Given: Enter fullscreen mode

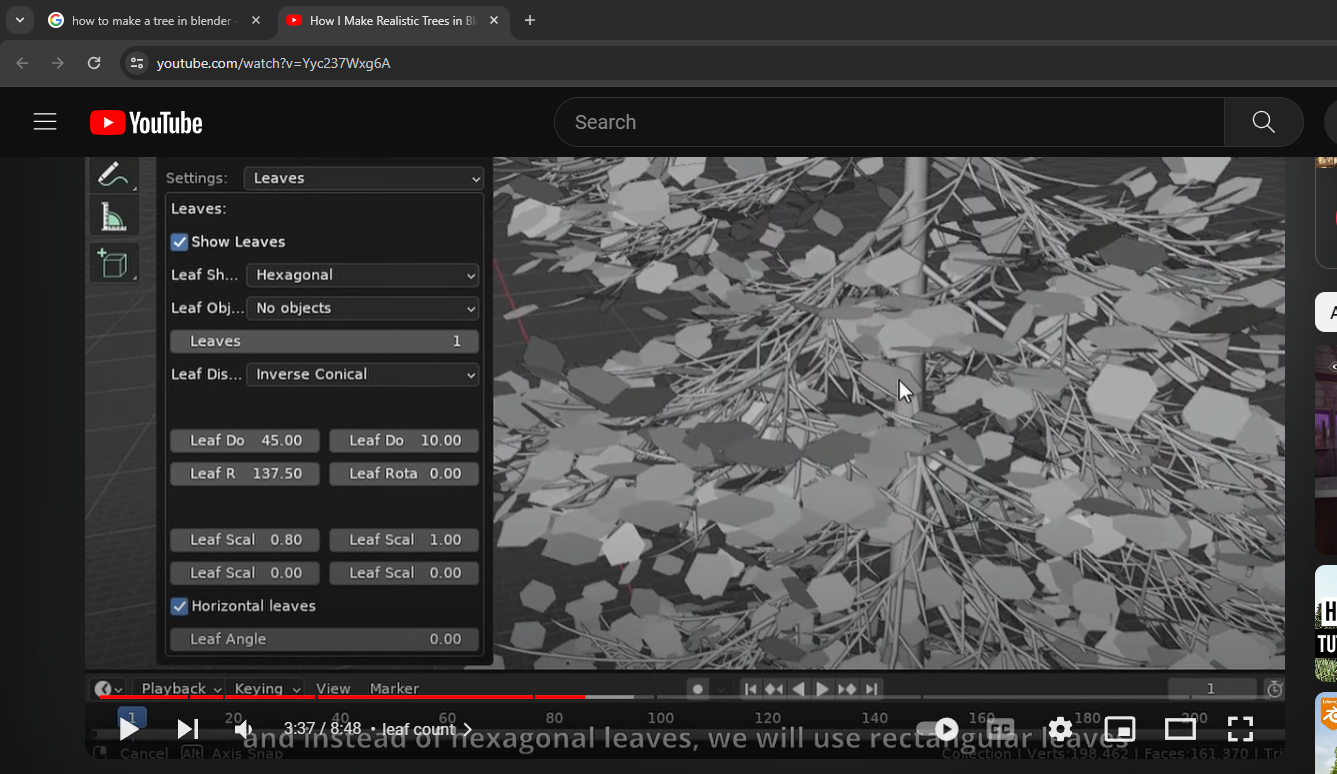Looking at the screenshot, I should click(x=1240, y=729).
